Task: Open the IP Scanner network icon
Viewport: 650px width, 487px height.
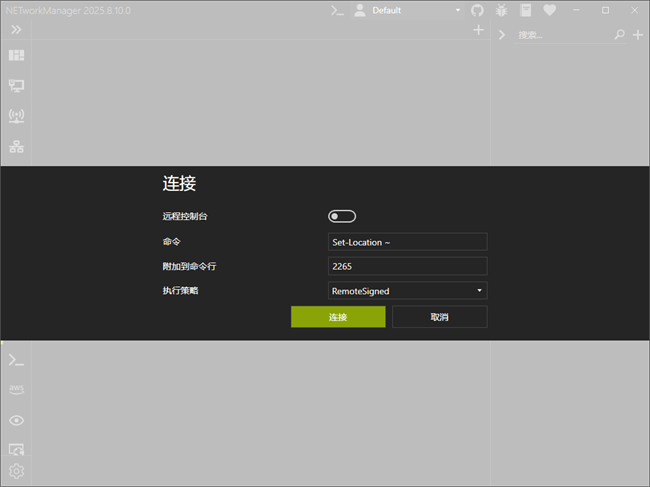Action: click(16, 147)
